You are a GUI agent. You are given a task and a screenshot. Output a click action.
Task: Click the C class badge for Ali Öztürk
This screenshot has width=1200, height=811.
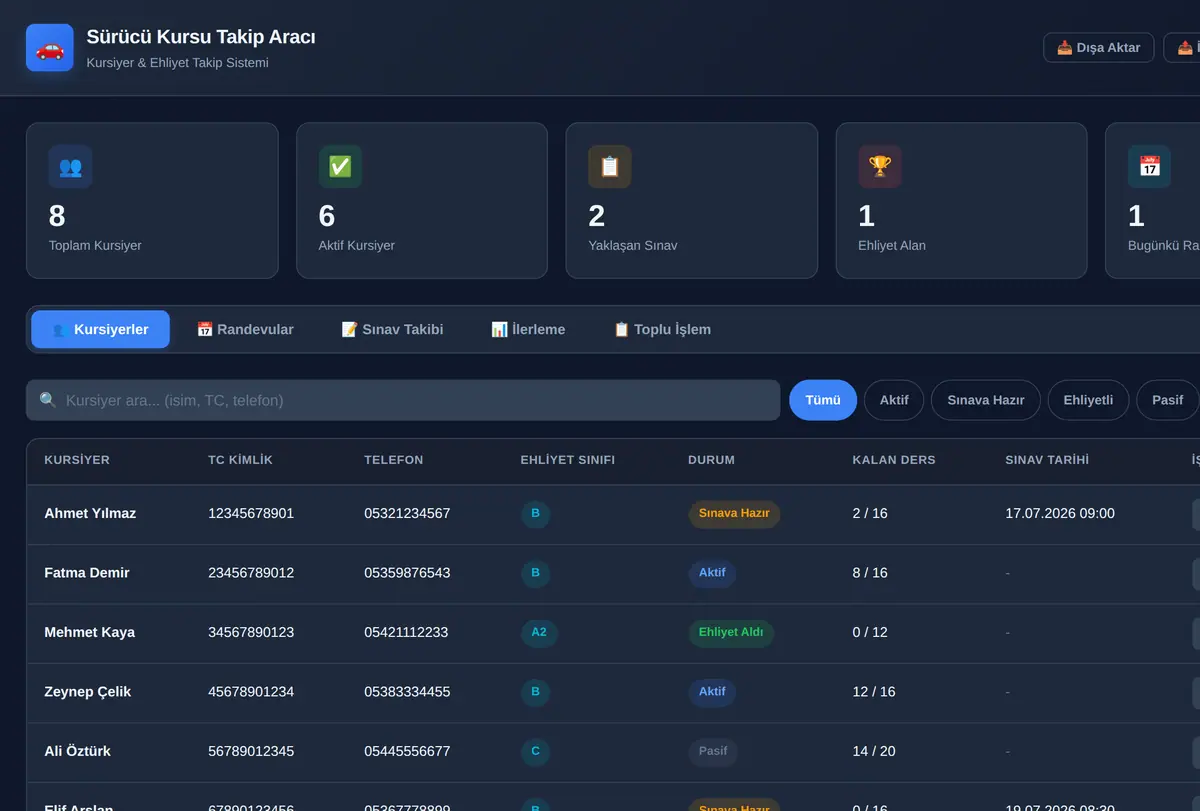pyautogui.click(x=535, y=752)
